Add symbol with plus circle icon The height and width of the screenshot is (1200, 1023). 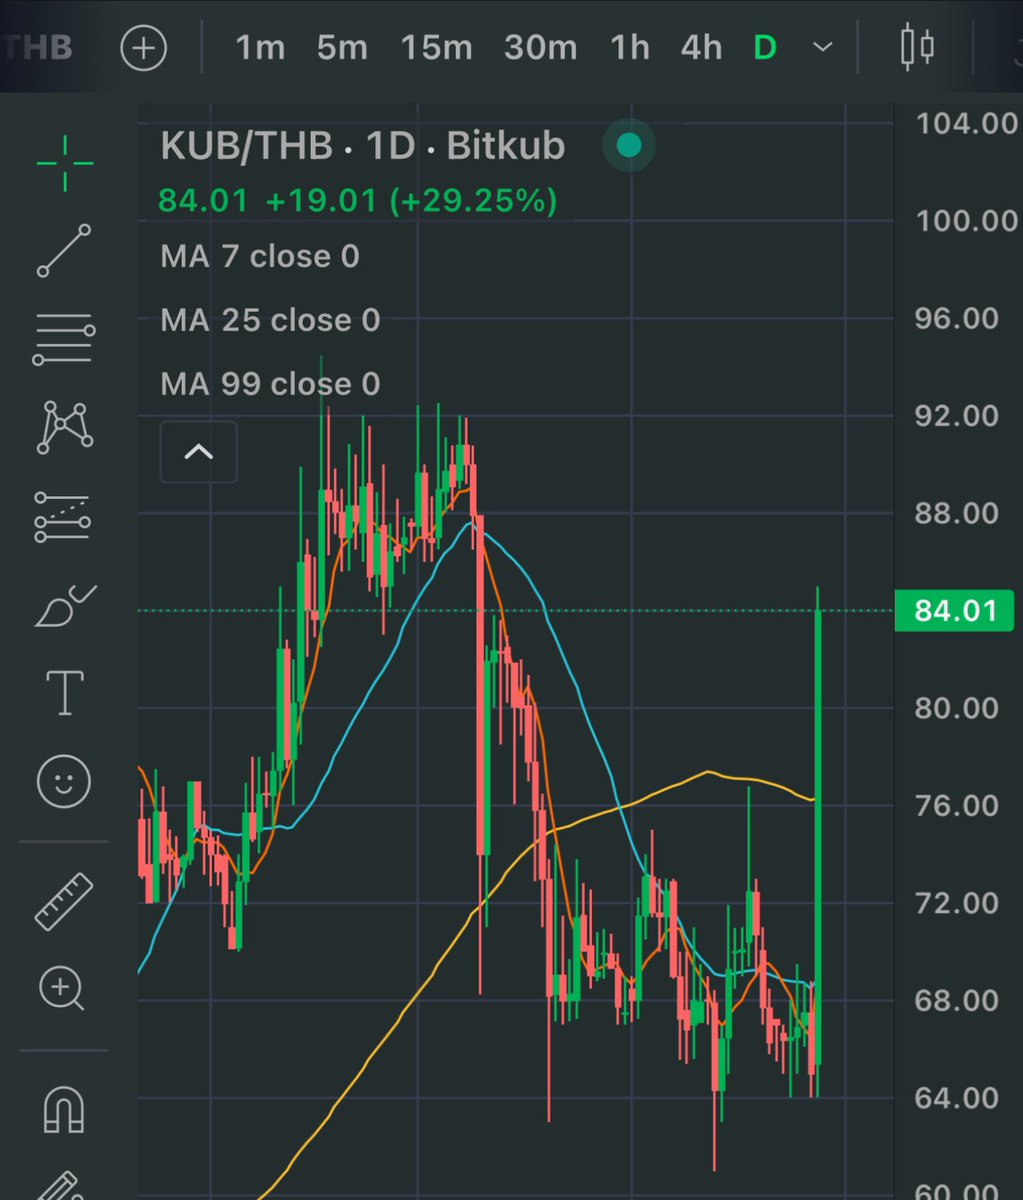[144, 48]
